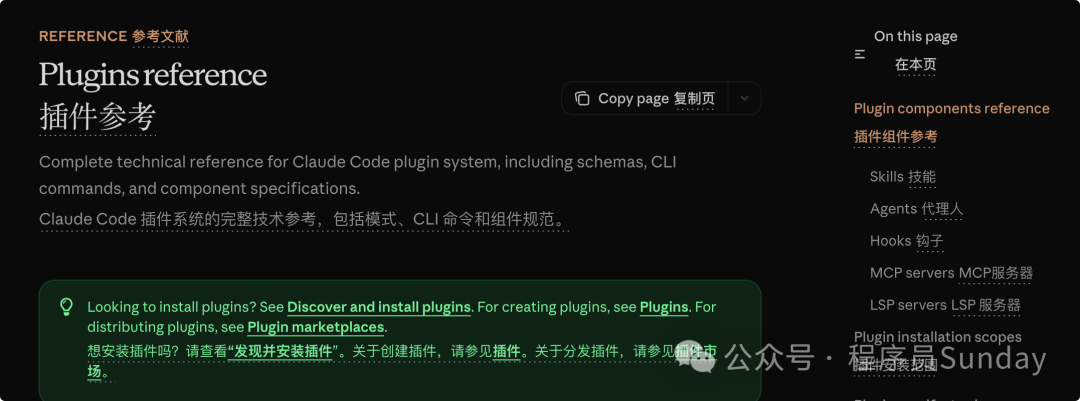Click the On this page list icon

point(860,54)
